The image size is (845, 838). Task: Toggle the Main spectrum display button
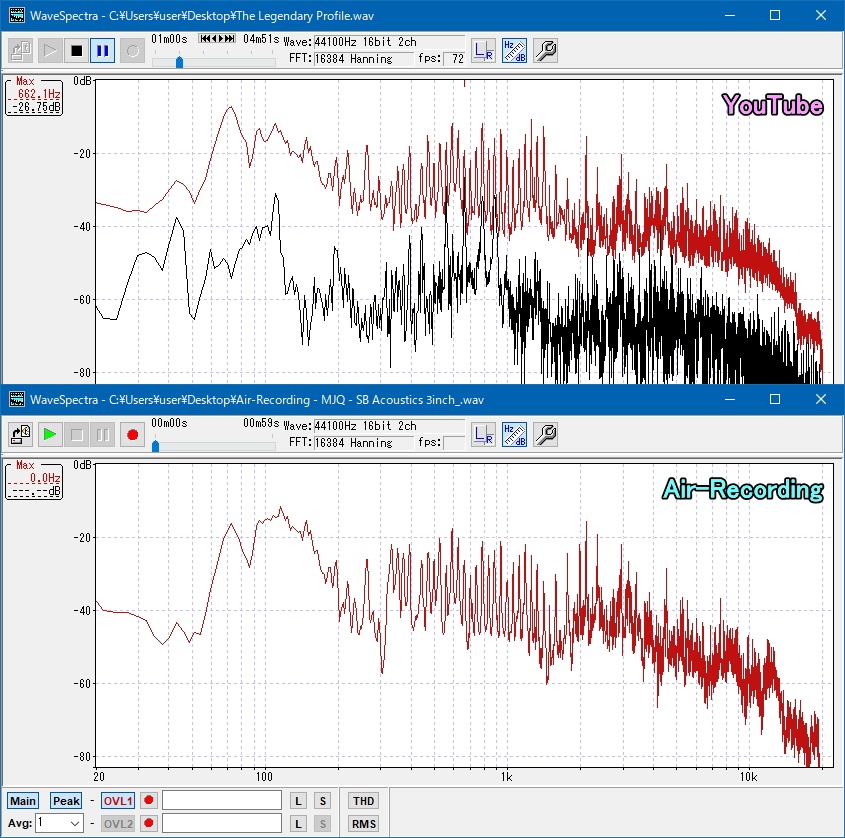pyautogui.click(x=23, y=801)
